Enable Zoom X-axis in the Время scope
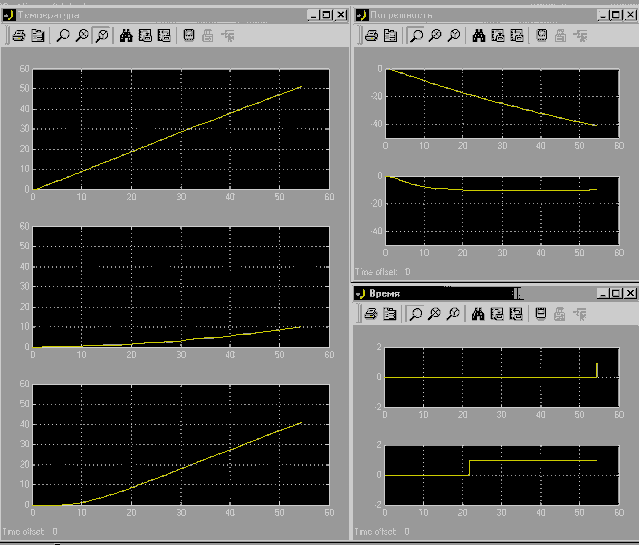This screenshot has width=639, height=545. tap(434, 314)
